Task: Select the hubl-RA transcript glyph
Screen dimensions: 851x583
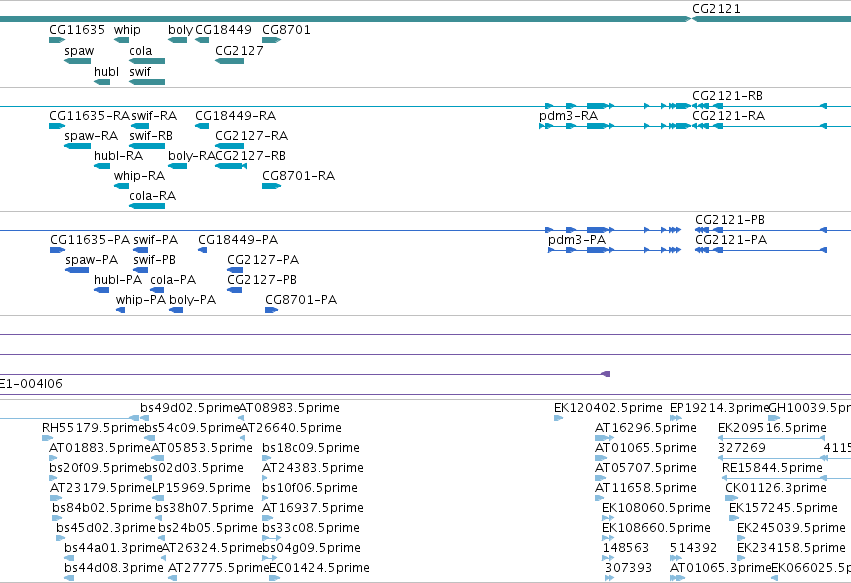Action: point(102,166)
